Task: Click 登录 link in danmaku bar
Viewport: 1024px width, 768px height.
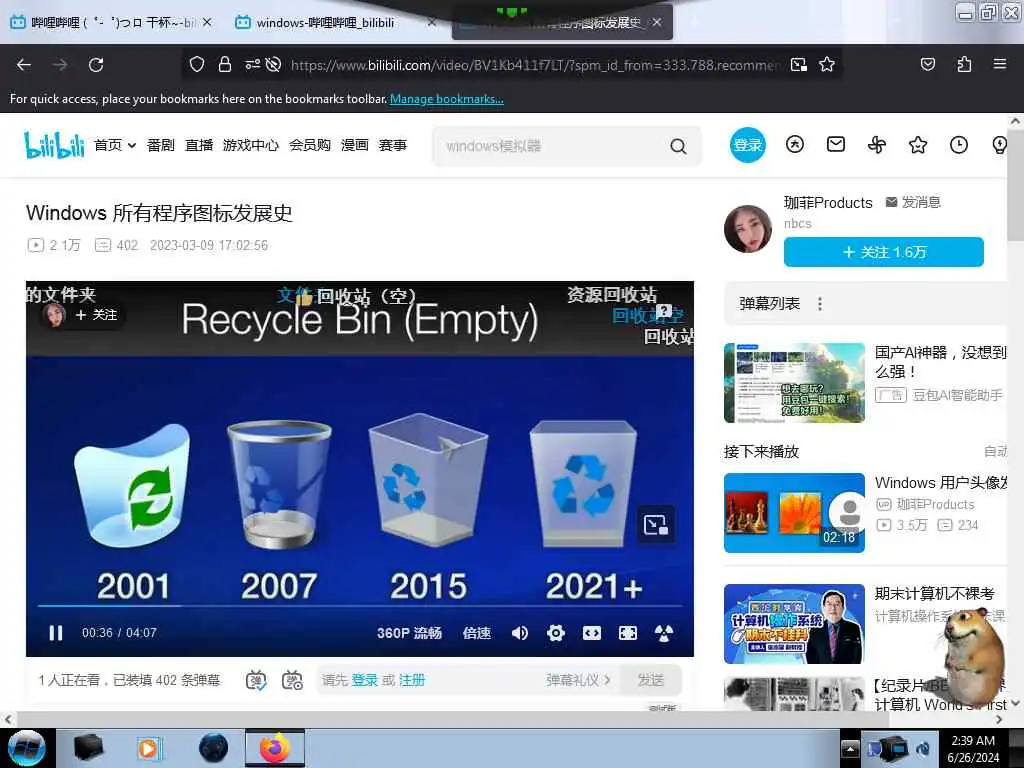Action: (364, 680)
